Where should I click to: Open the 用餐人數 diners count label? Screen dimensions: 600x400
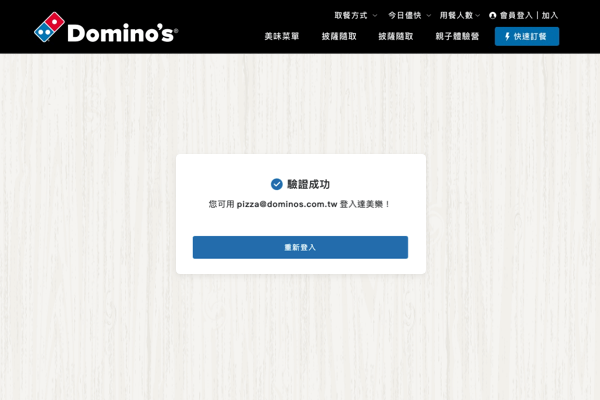point(456,15)
